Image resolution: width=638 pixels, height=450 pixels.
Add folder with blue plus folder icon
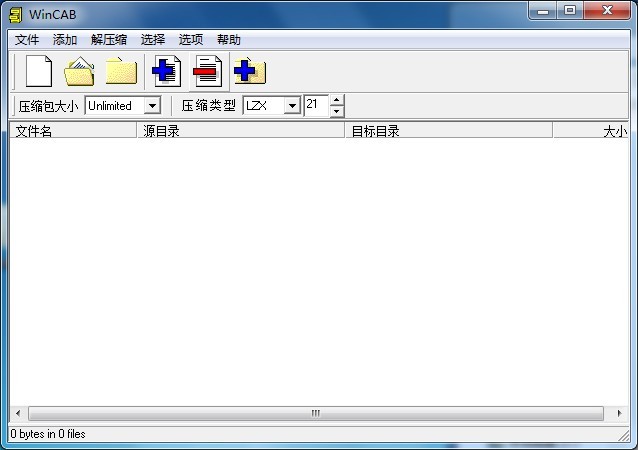(249, 71)
